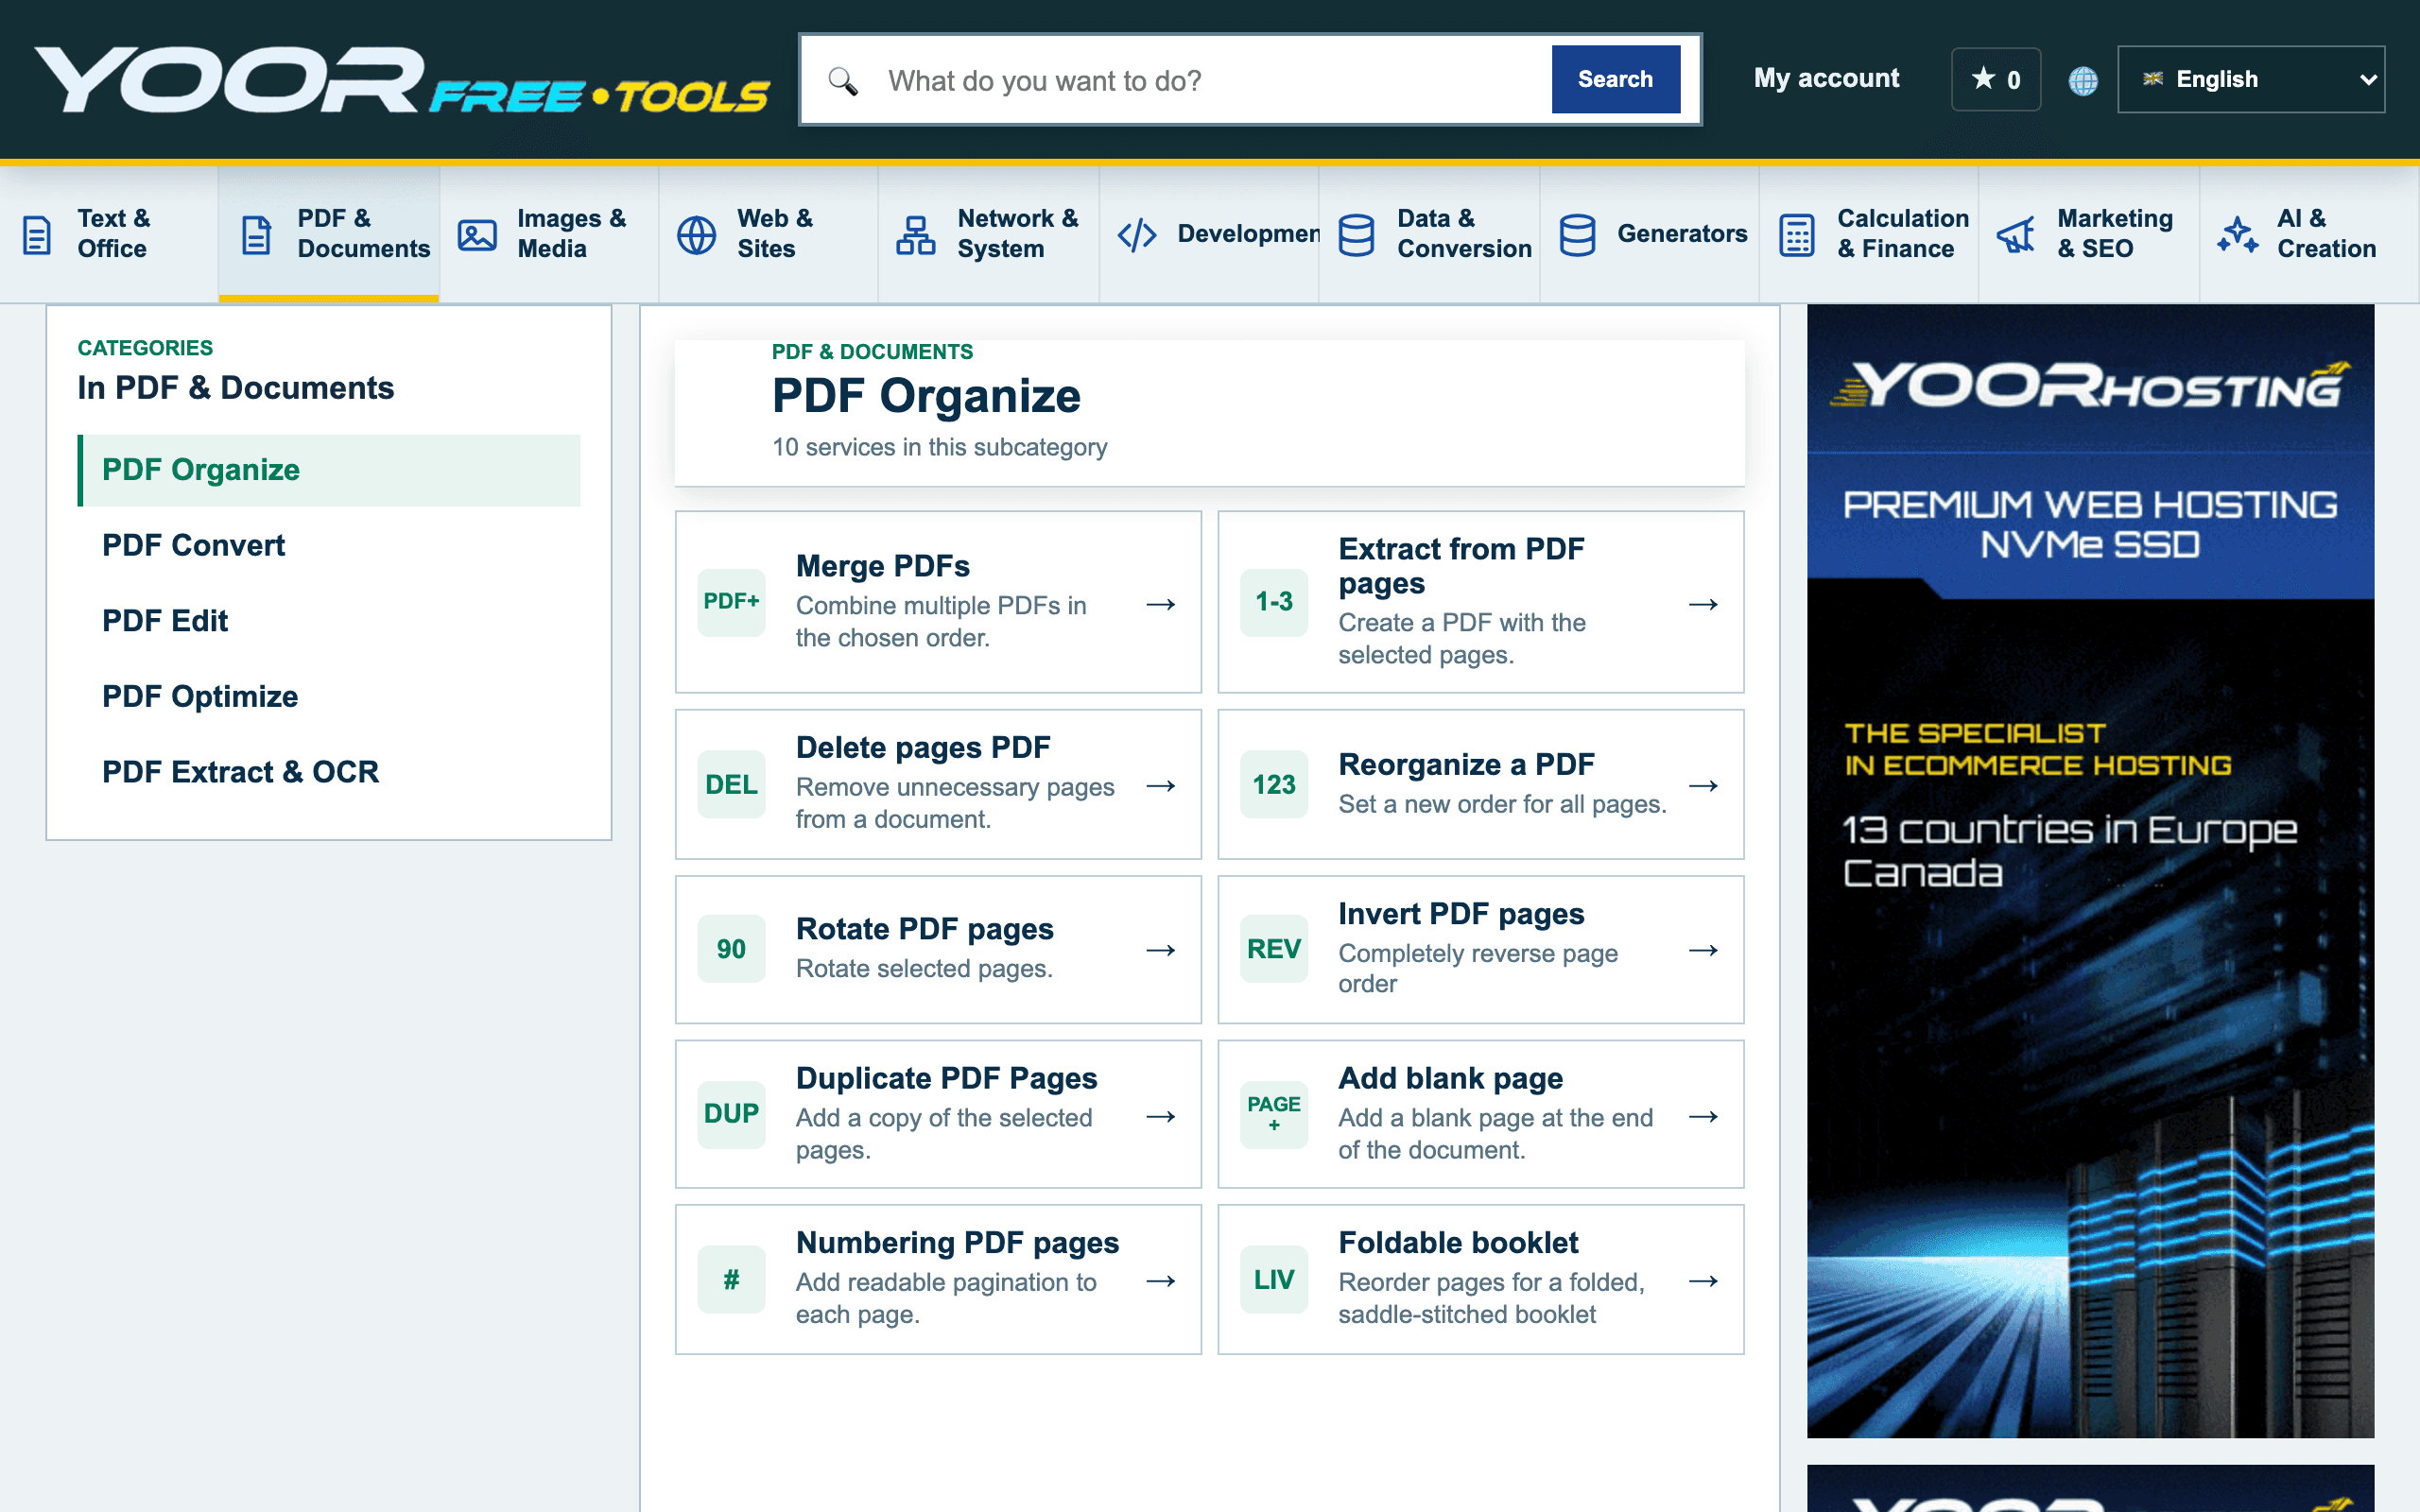
Task: Select PDF Edit in sidebar categories
Action: (x=329, y=621)
